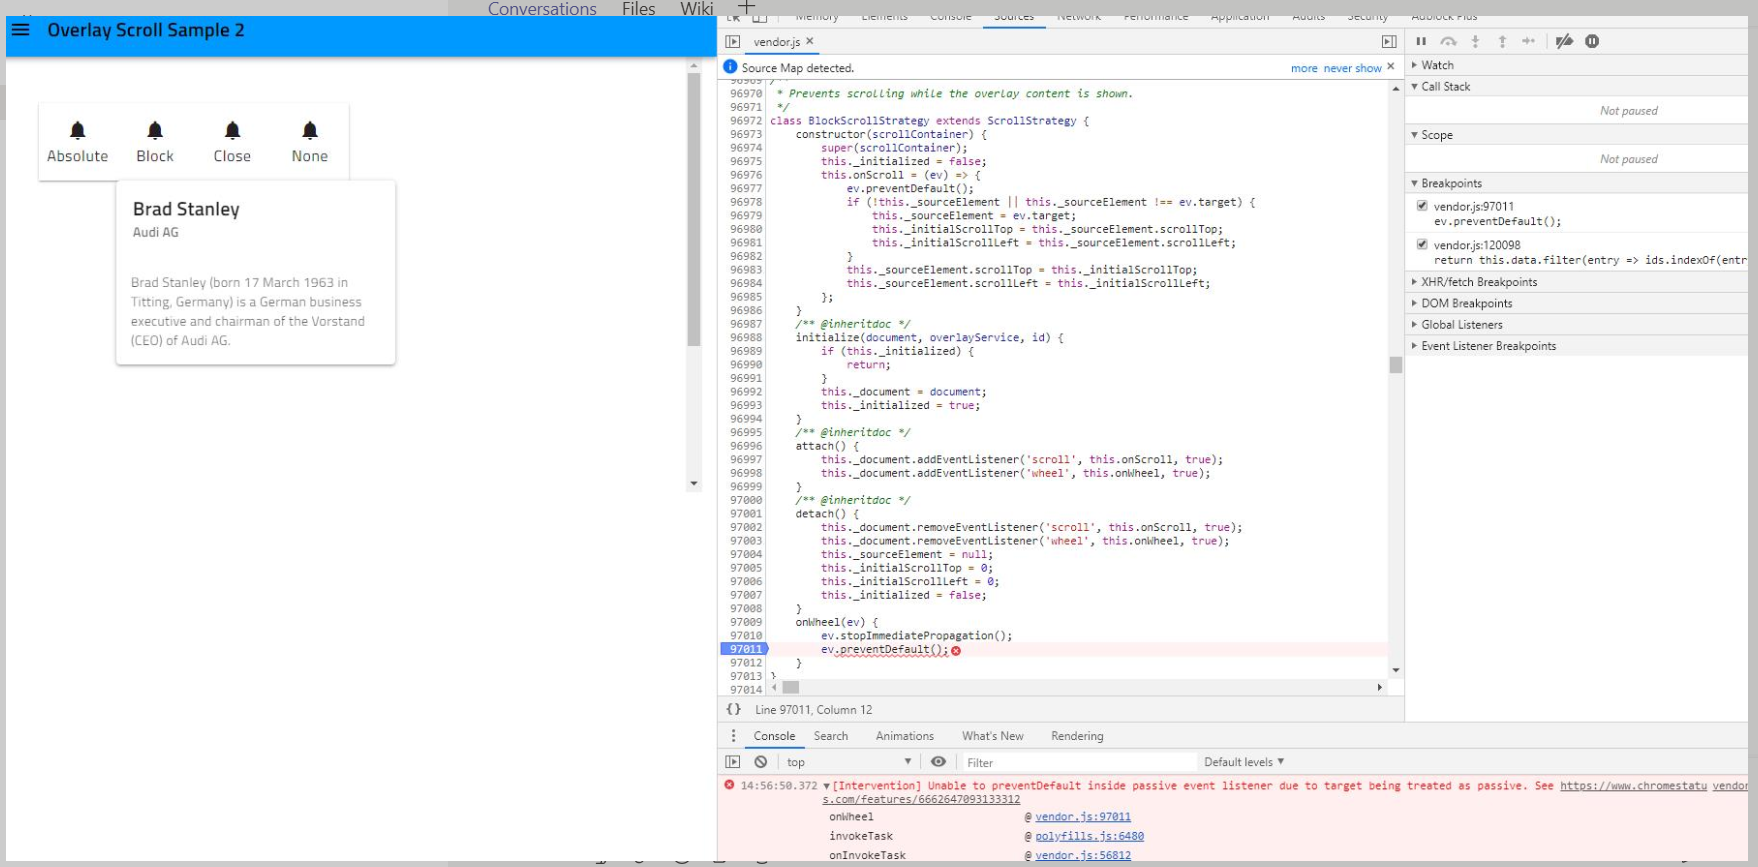Switch to the Console drawer tab
Image resolution: width=1758 pixels, height=867 pixels.
tap(774, 736)
